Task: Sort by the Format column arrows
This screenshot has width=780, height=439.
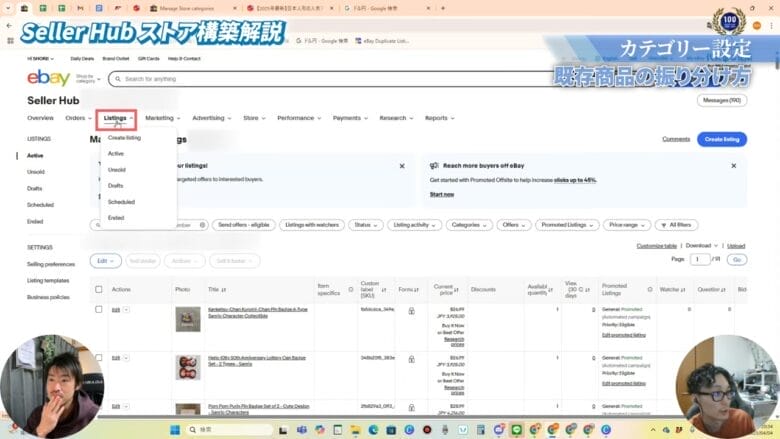Action: tap(416, 289)
